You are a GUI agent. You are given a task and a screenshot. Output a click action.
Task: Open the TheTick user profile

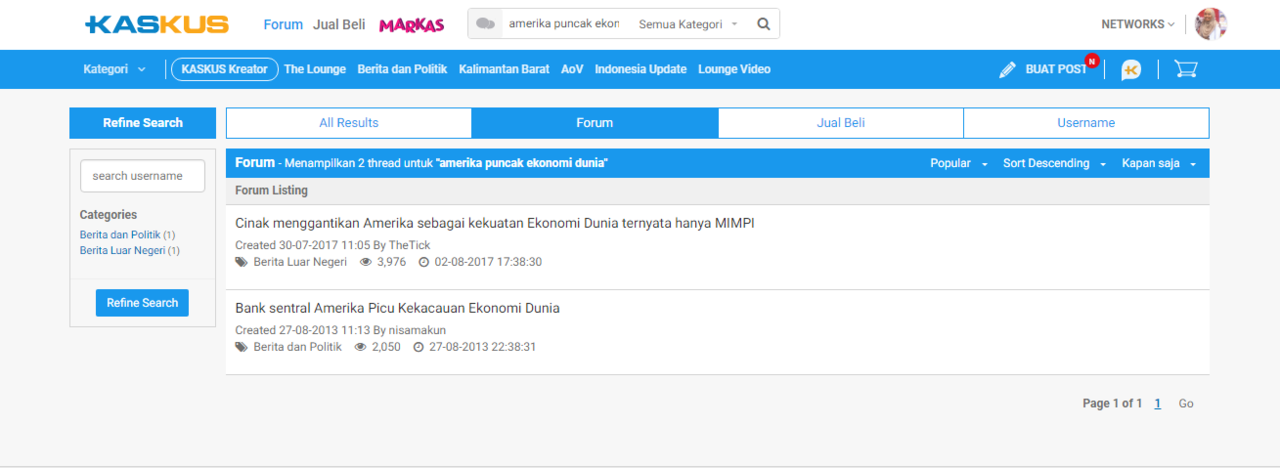(x=410, y=245)
